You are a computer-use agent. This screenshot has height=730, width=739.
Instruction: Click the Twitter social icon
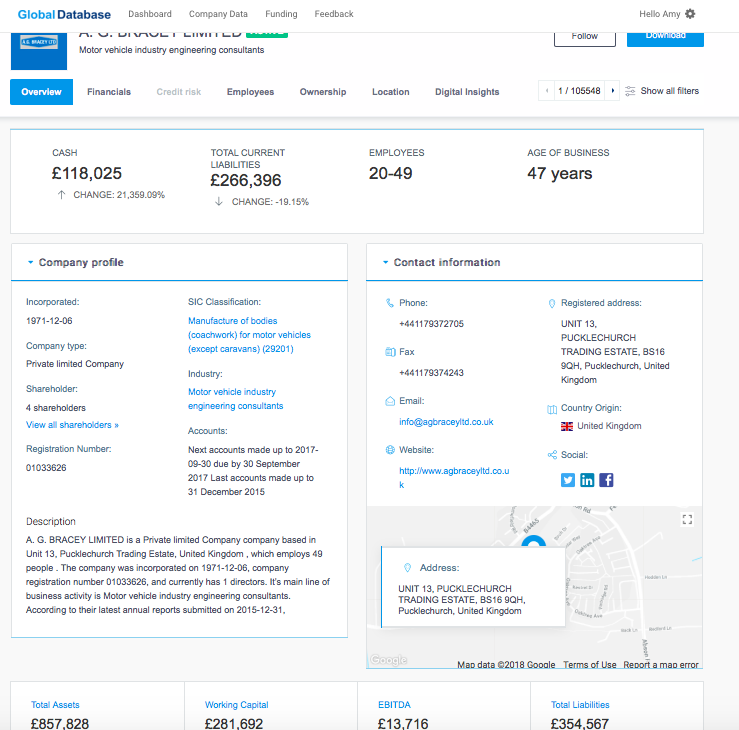(x=568, y=480)
